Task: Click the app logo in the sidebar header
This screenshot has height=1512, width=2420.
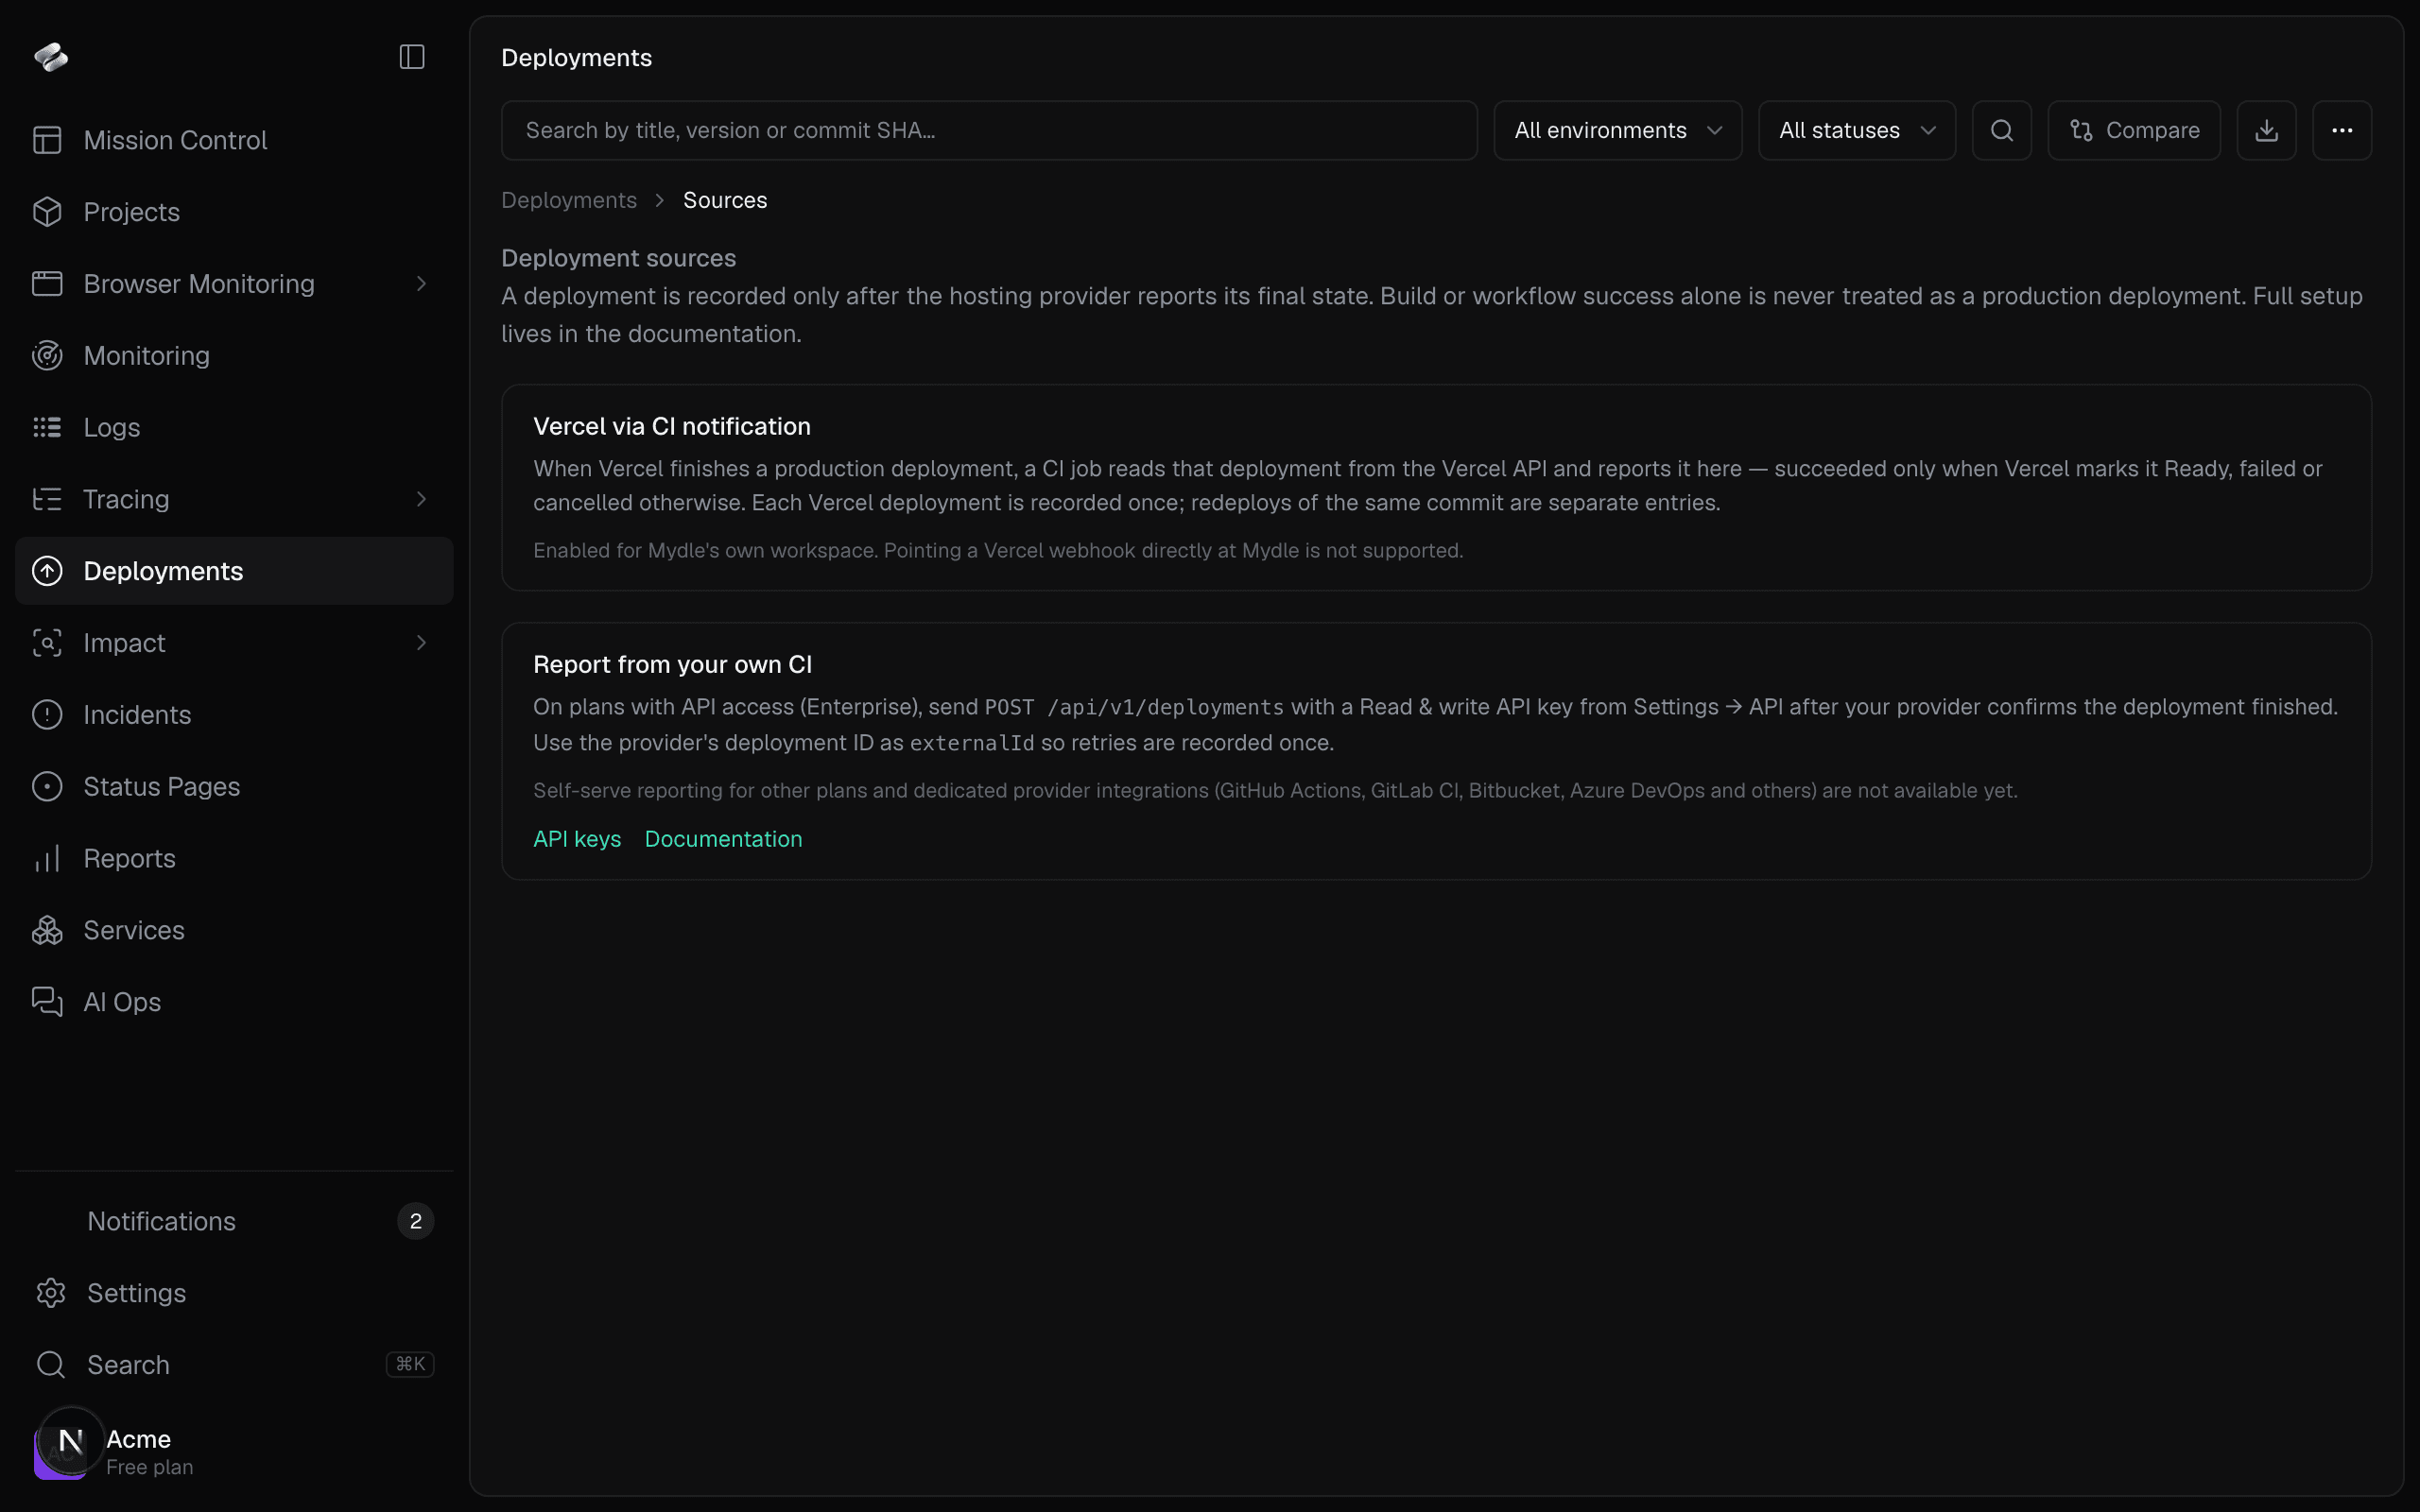Action: click(x=51, y=57)
